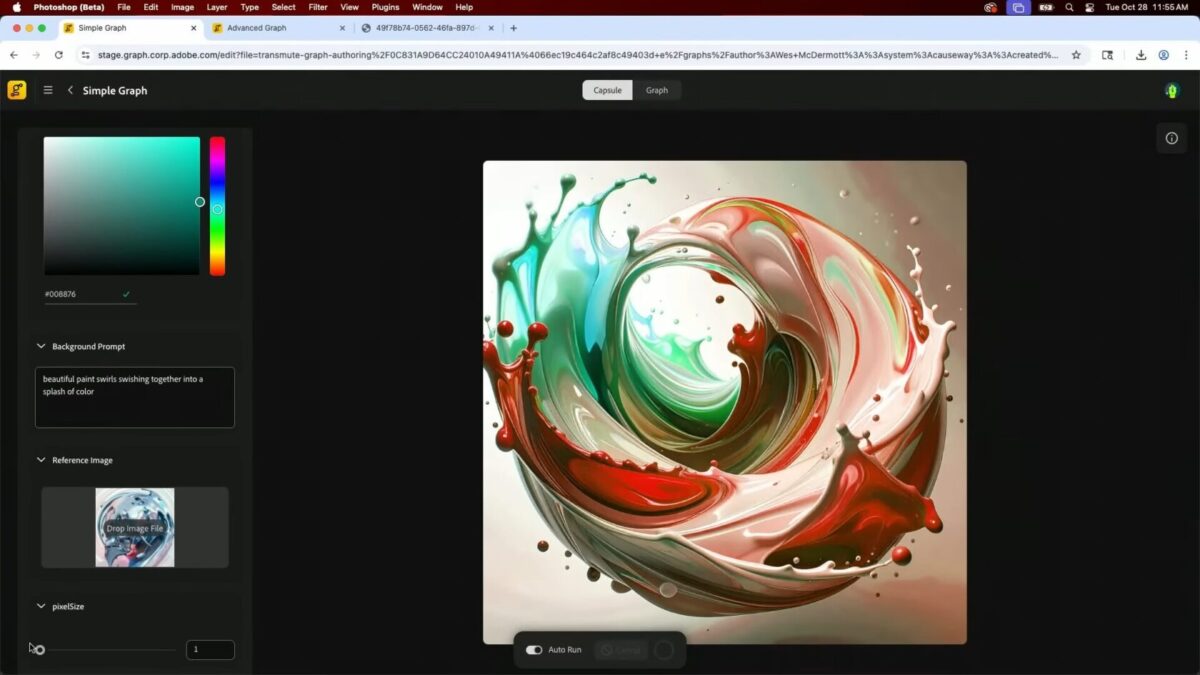Click the browser downloads icon
Viewport: 1200px width, 675px height.
pyautogui.click(x=1141, y=55)
